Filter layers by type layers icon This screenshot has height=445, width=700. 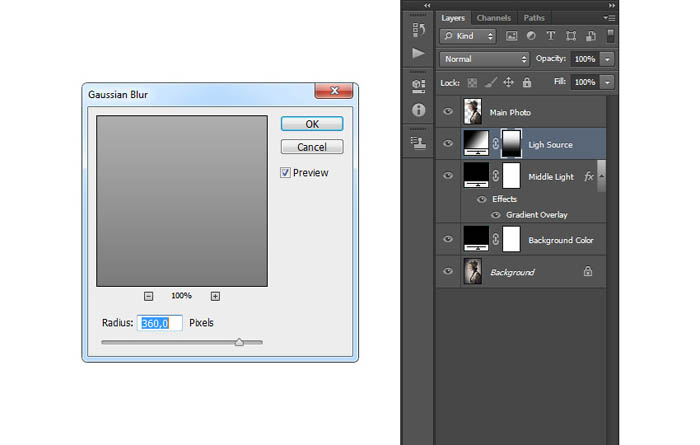(x=551, y=36)
